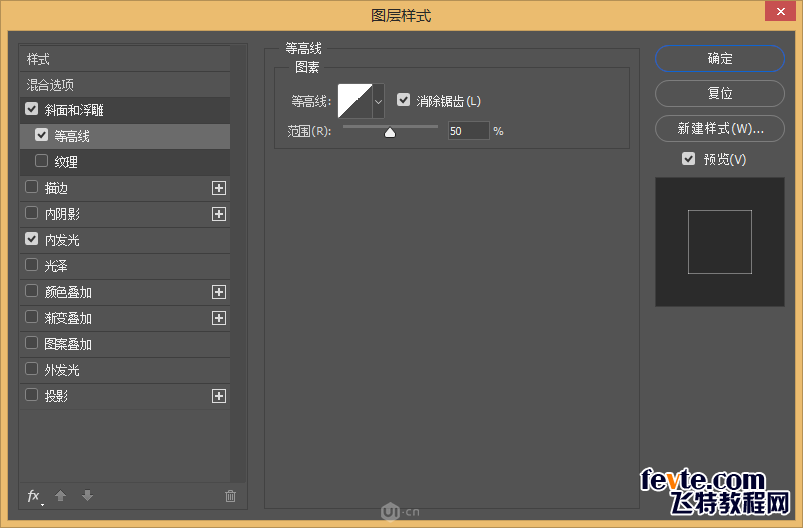Screen dimensions: 803x528
Task: Add another 颜色叠加 with plus icon
Action: pyautogui.click(x=219, y=292)
